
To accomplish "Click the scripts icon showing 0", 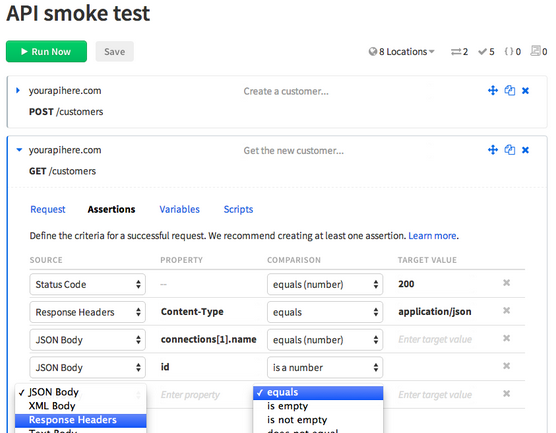I will tap(539, 52).
